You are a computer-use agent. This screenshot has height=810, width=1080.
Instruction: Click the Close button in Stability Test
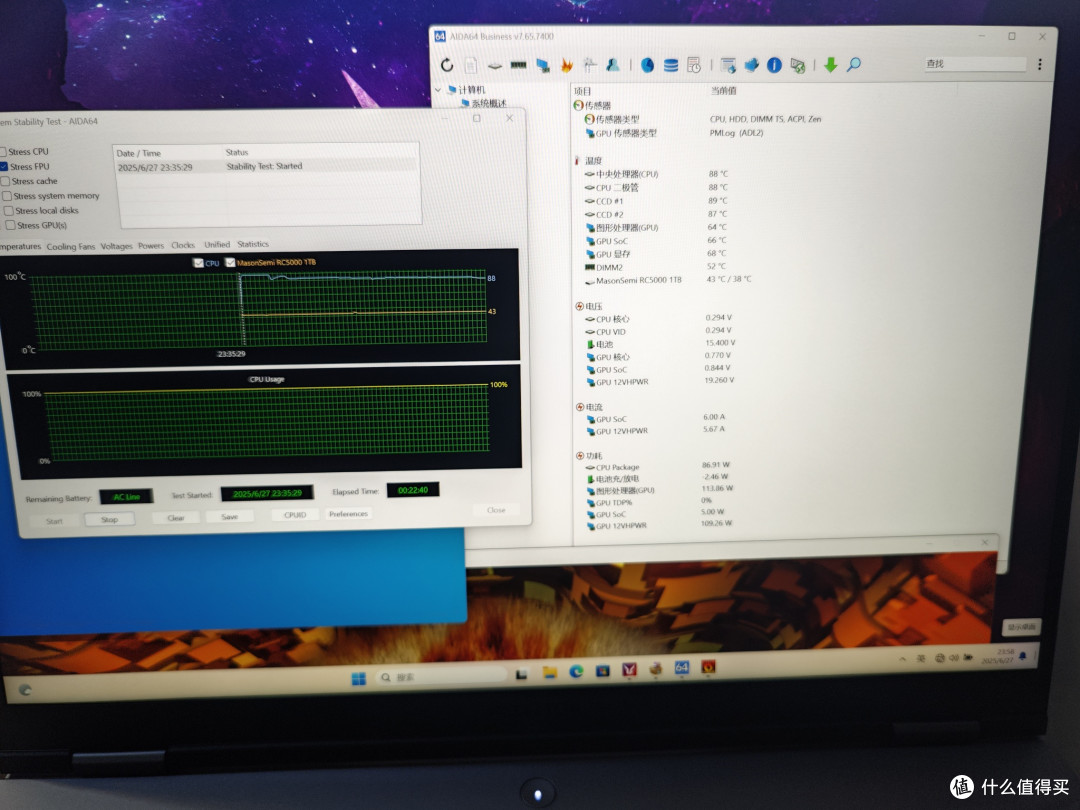[x=496, y=510]
